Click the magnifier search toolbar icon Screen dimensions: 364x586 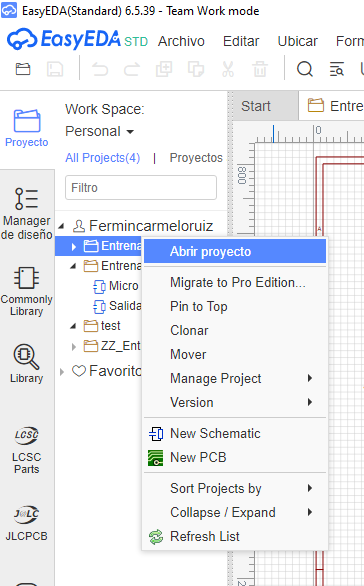[305, 69]
